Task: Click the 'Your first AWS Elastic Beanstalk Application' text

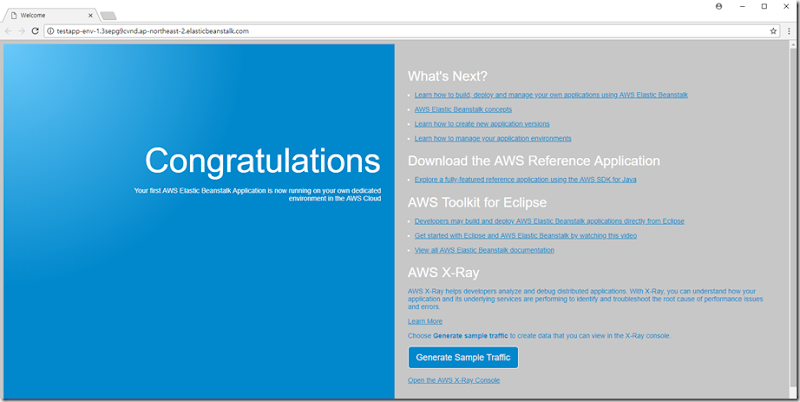Action: [258, 194]
